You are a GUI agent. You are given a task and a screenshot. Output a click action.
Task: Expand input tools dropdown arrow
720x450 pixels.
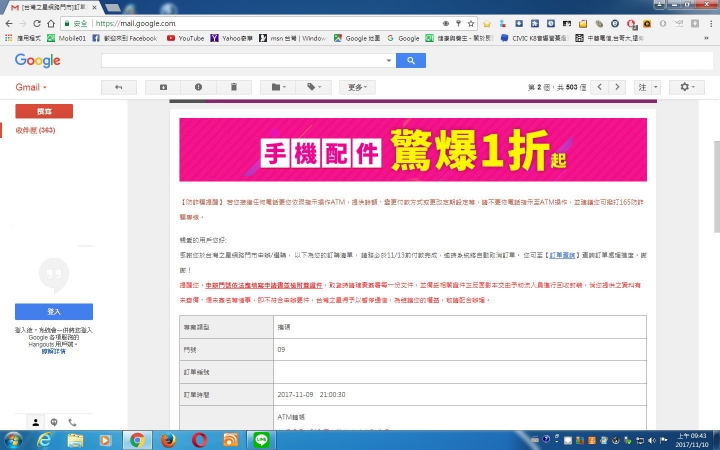point(656,87)
